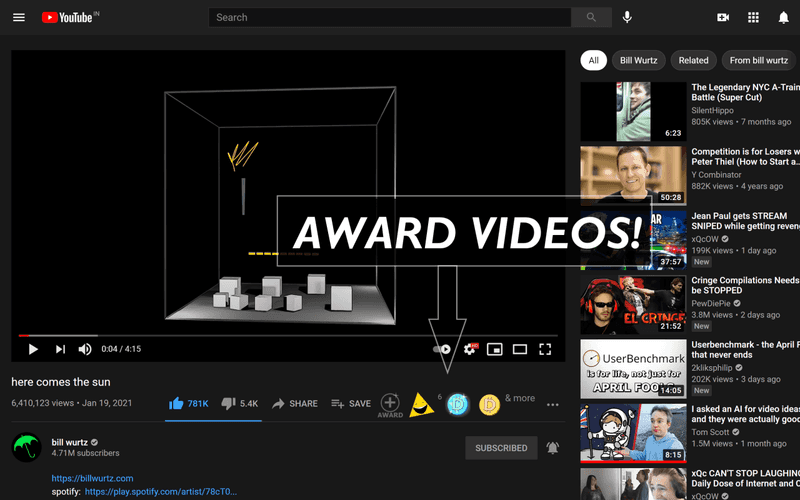Select the 'Related' filter chip
800x500 pixels.
[693, 60]
